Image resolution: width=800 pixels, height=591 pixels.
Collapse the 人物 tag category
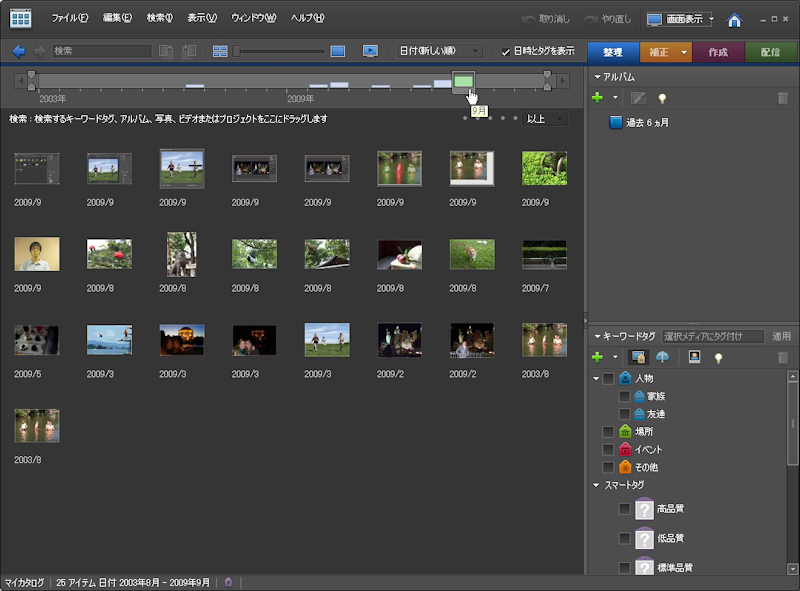click(x=596, y=379)
